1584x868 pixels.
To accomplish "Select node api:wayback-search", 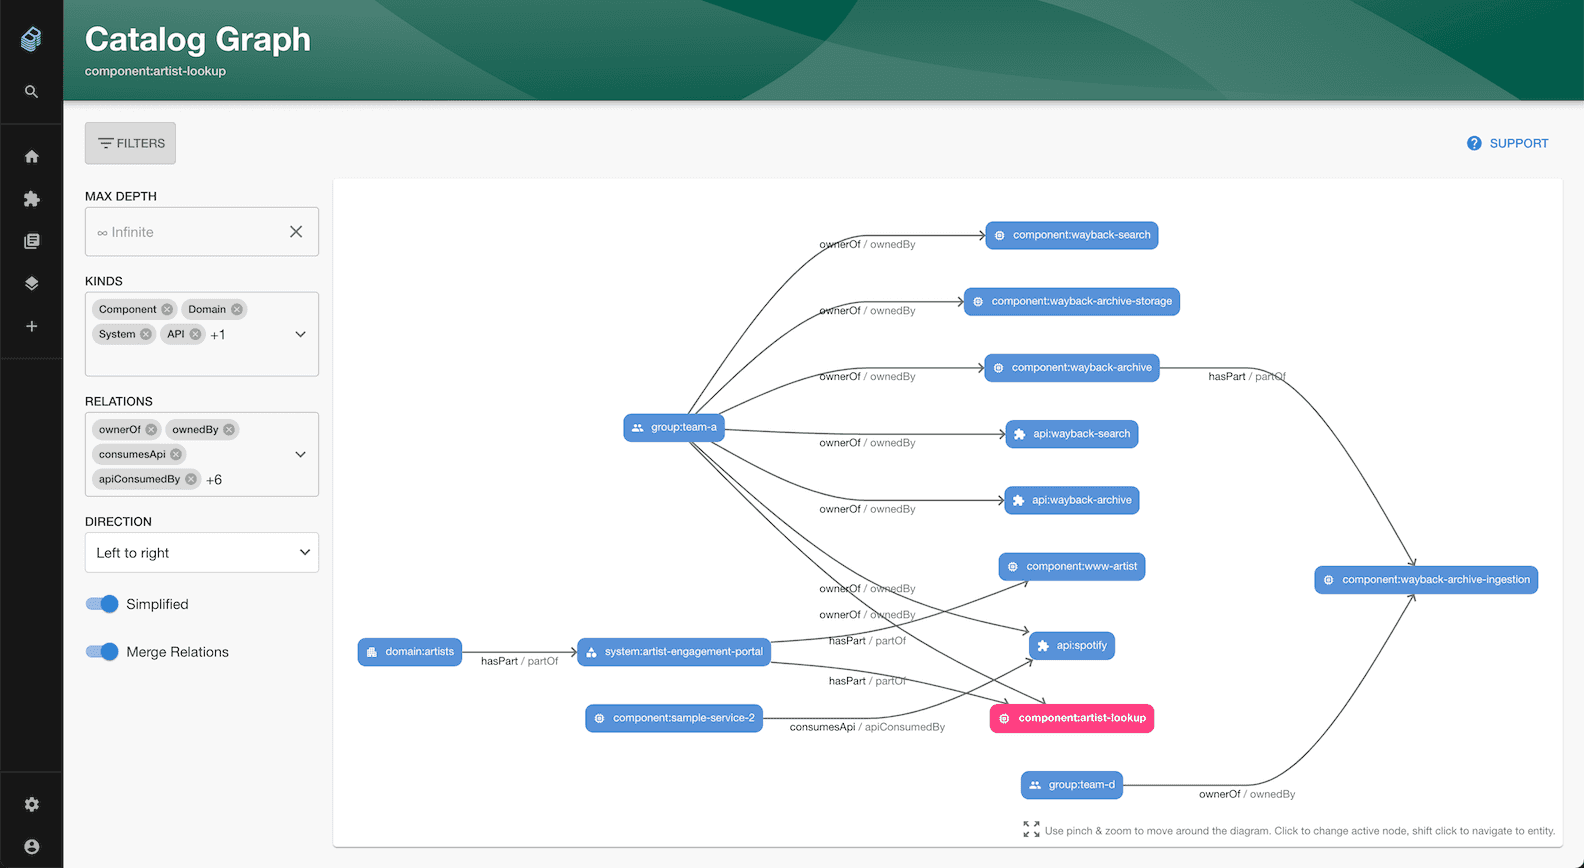I will (x=1072, y=434).
